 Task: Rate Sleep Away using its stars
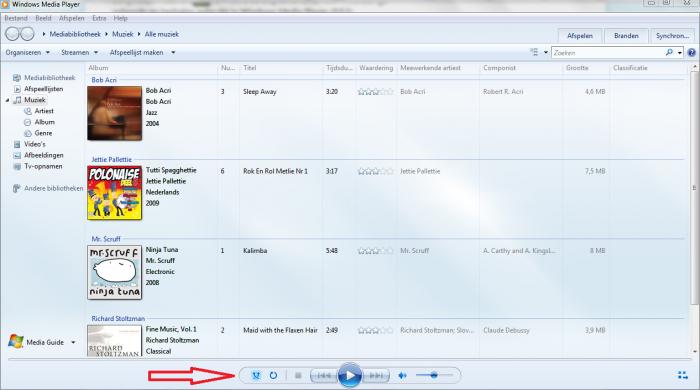tap(375, 91)
